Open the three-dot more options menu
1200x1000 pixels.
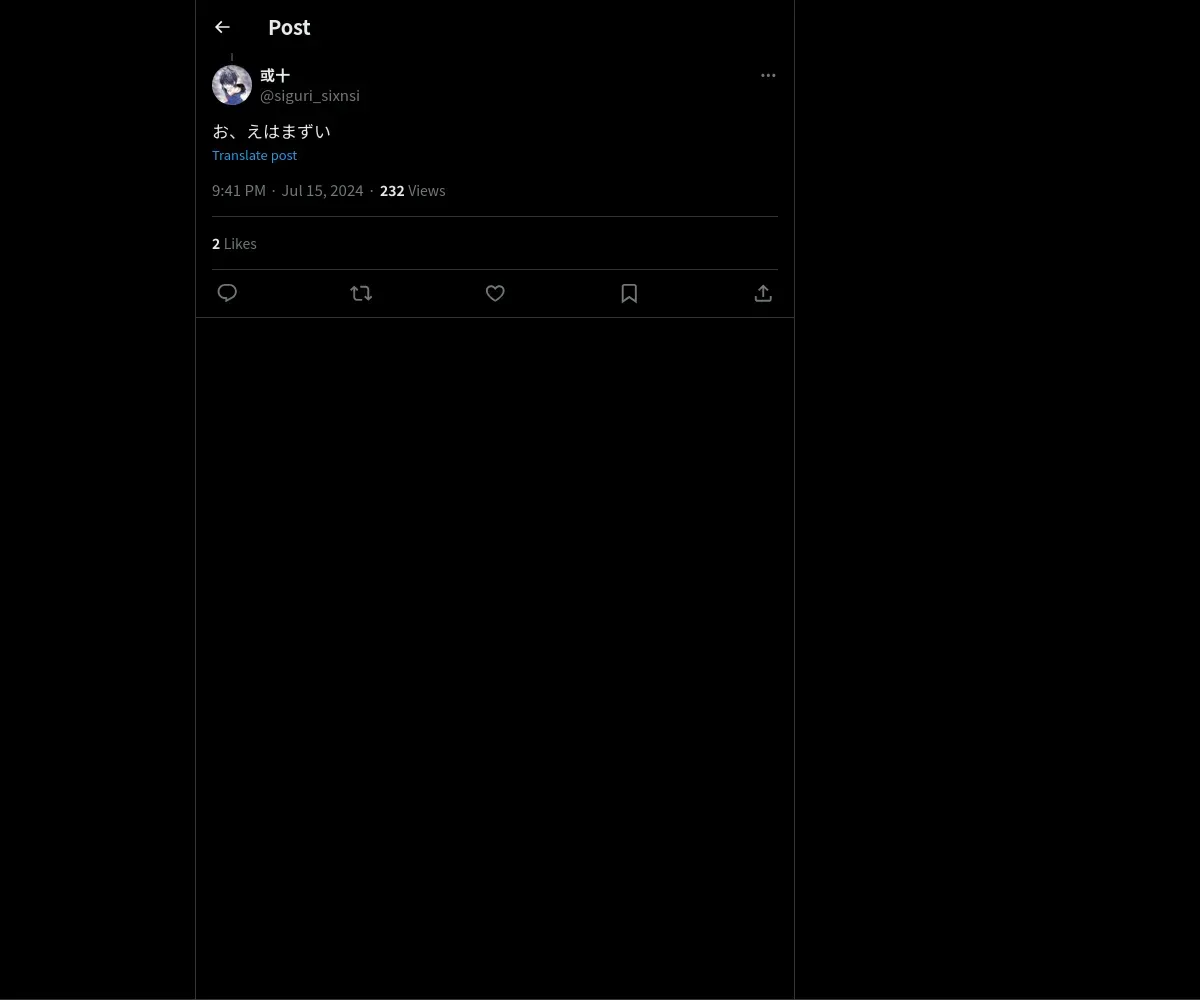768,75
